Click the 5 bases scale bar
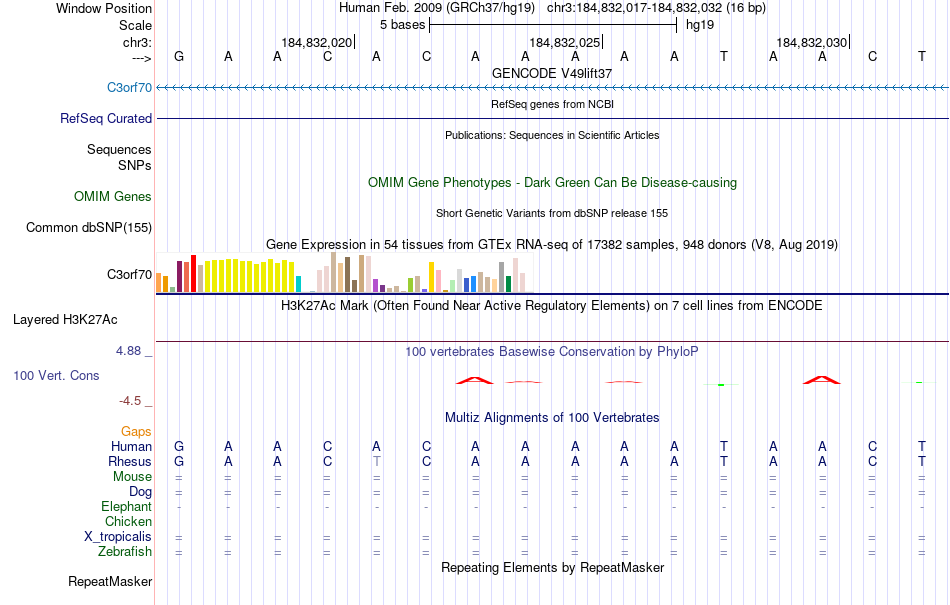The height and width of the screenshot is (605, 950). tap(553, 25)
